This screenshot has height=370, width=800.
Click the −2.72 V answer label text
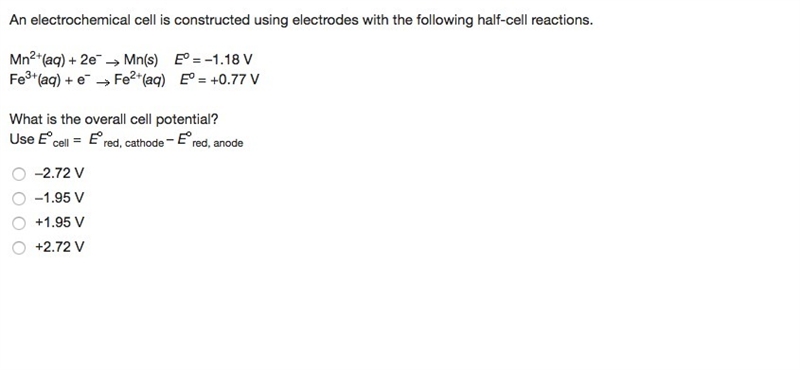(x=59, y=174)
